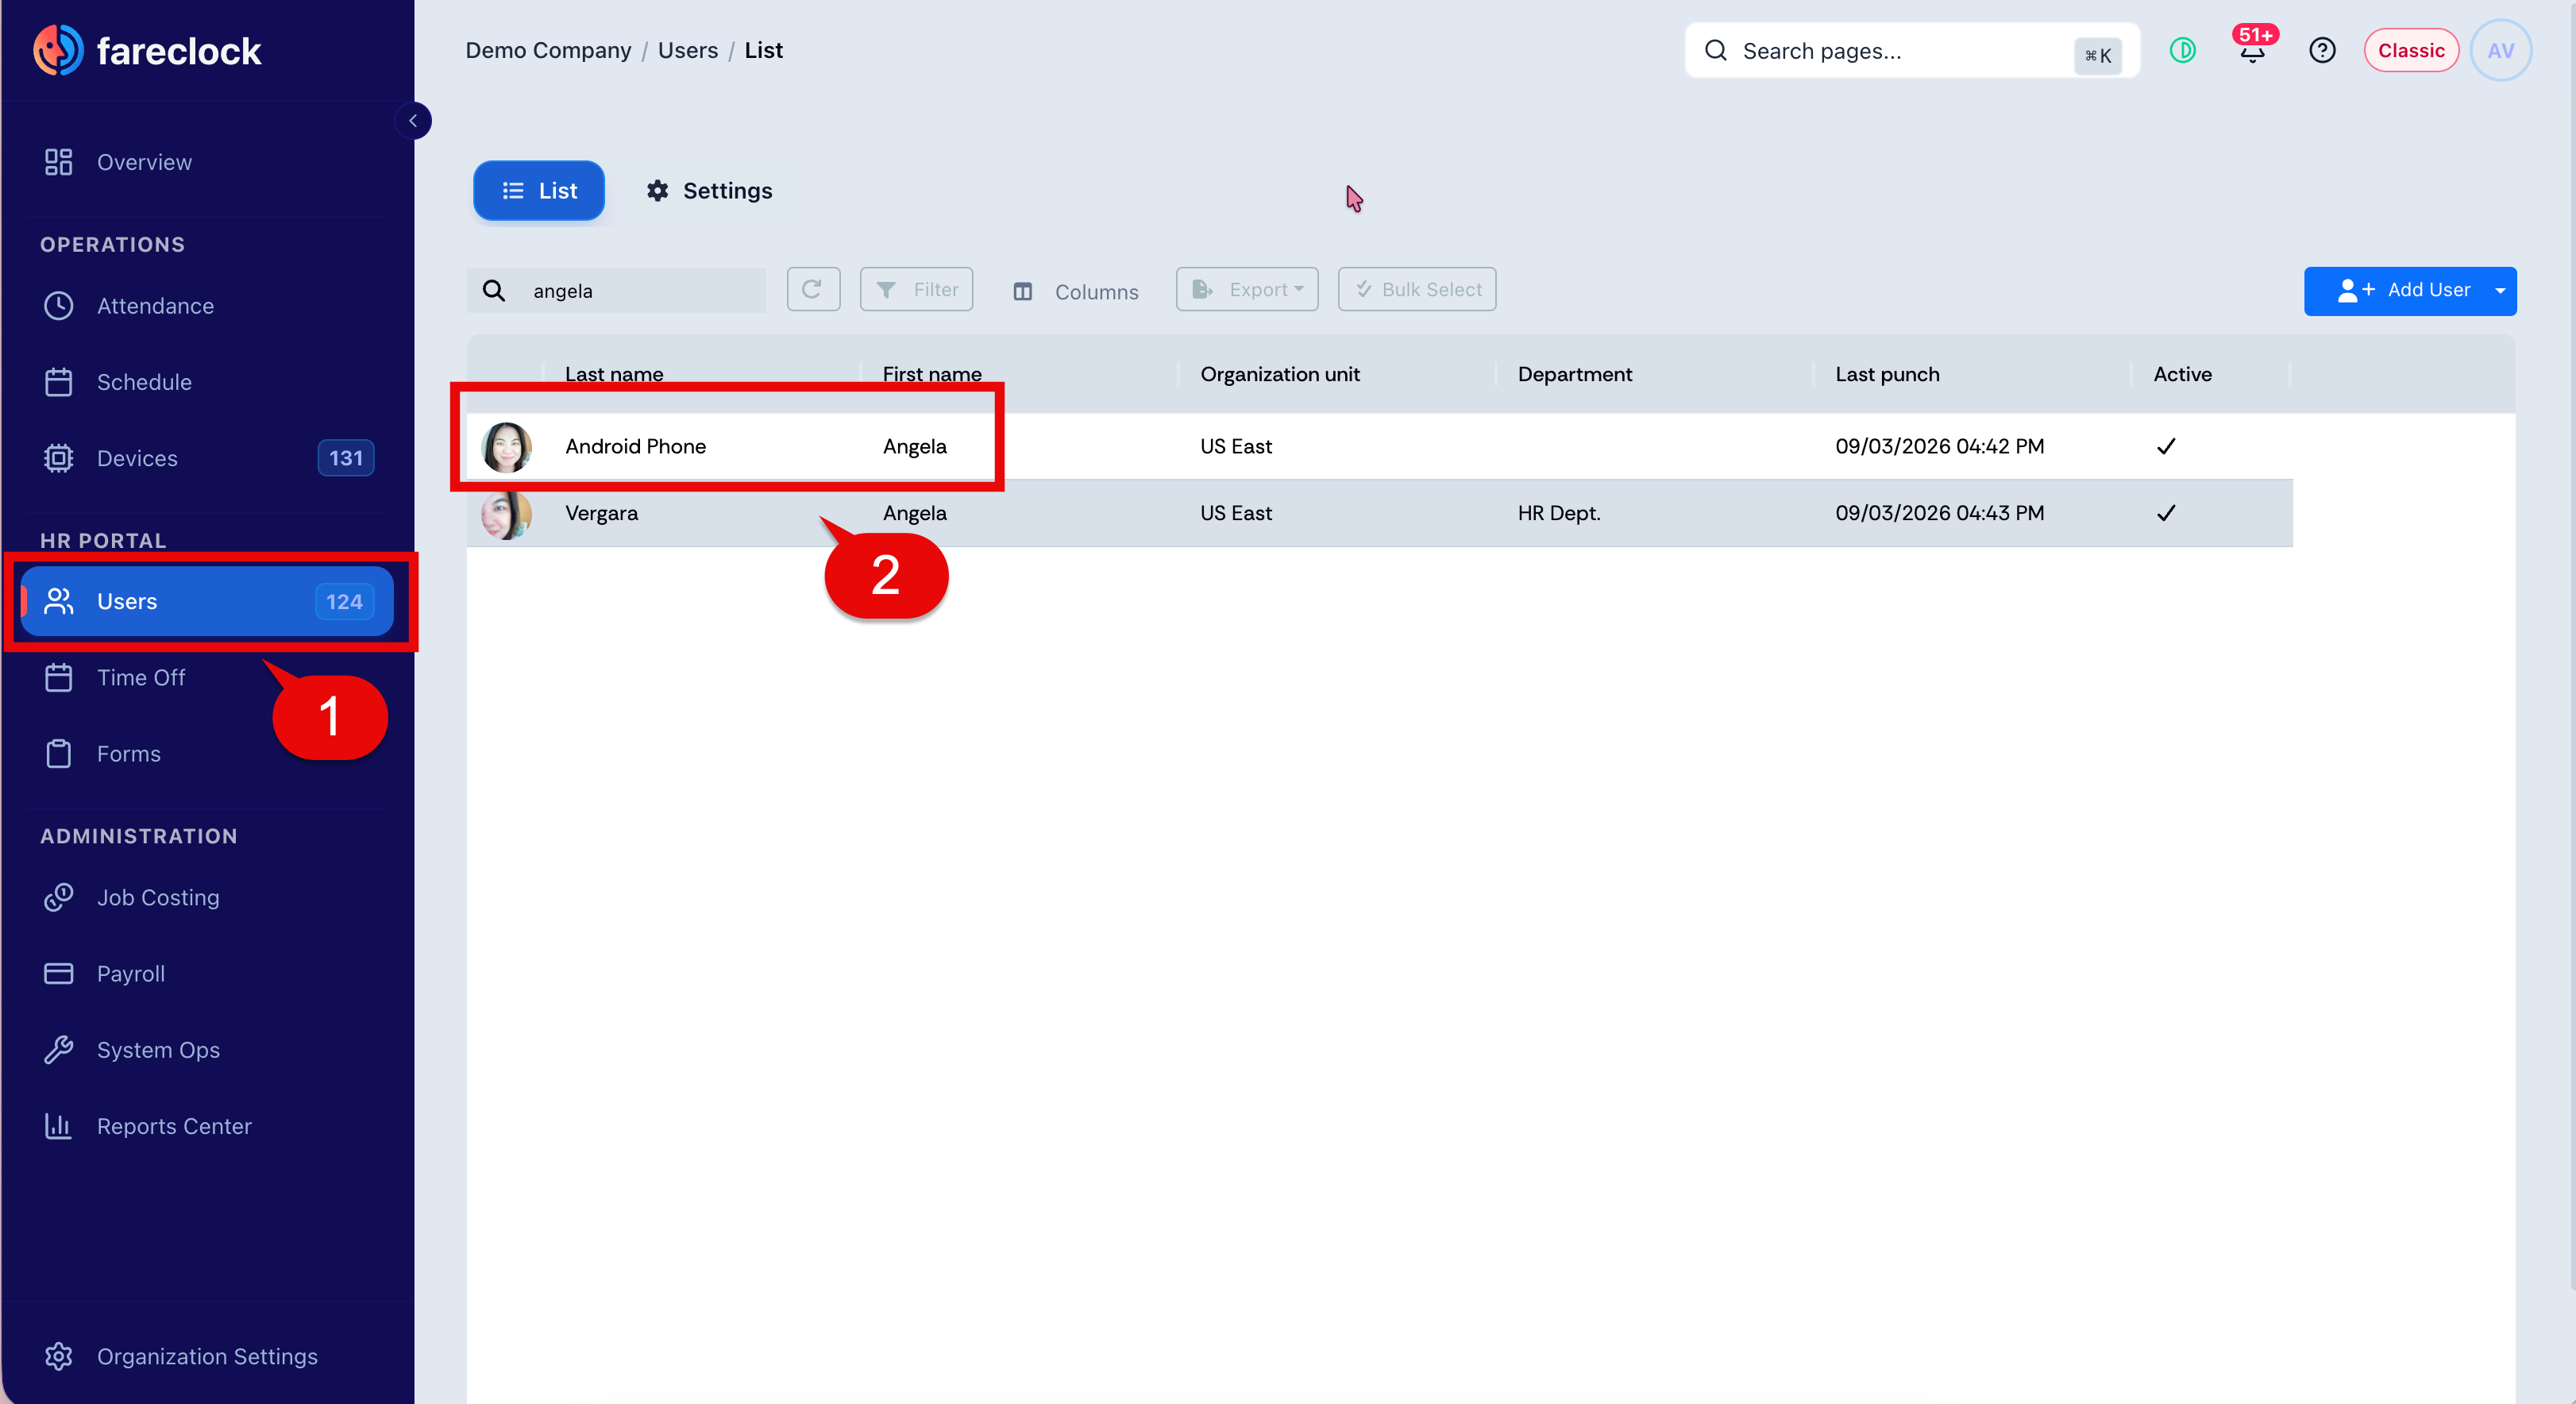Click the refresh list button
This screenshot has height=1404, width=2576.
[813, 289]
